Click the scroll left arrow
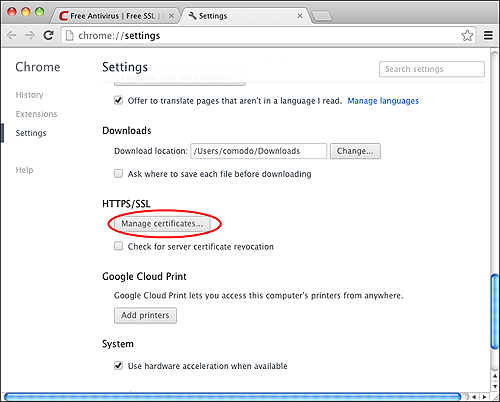Viewport: 500px width, 402px height. coord(474,397)
